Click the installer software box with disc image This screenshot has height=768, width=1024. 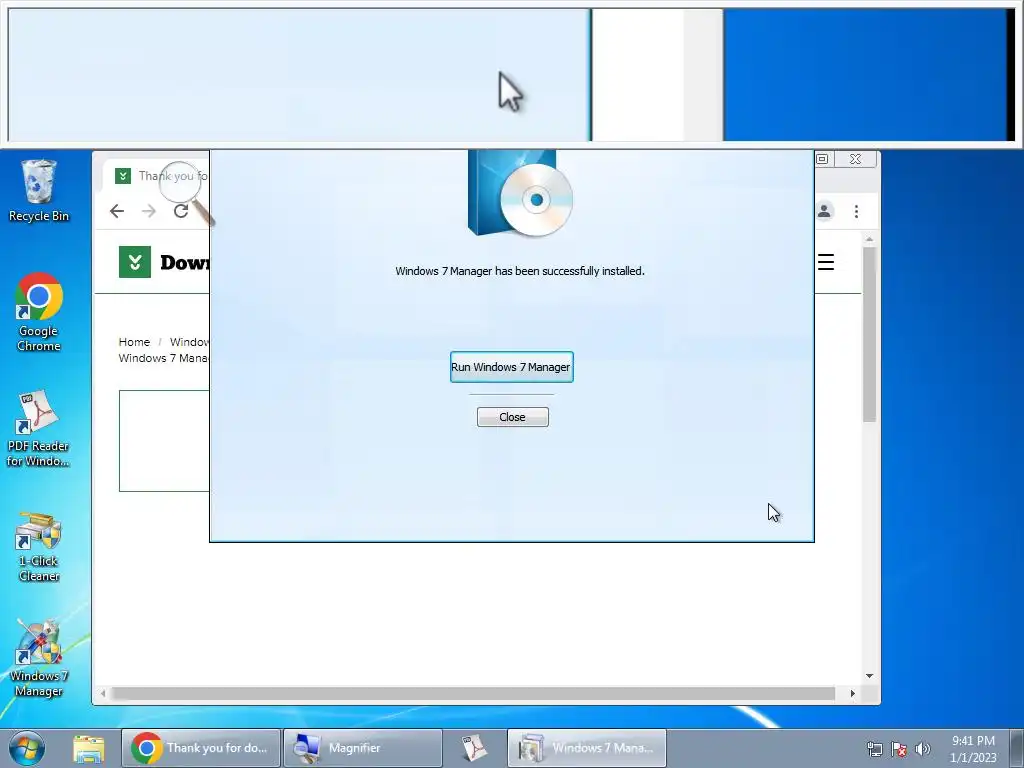520,193
